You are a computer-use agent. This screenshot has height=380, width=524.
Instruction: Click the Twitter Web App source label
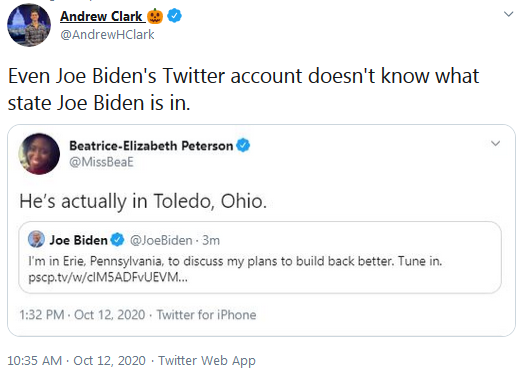coord(207,361)
